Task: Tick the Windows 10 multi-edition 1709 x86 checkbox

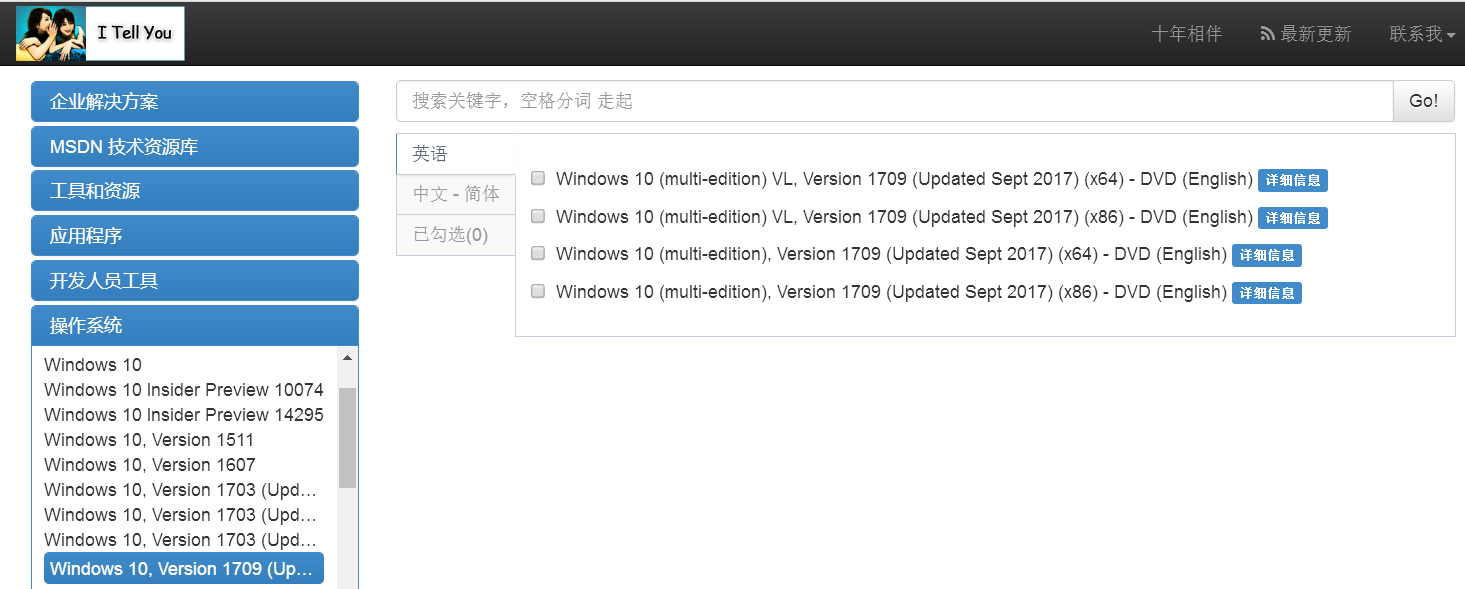Action: [537, 291]
